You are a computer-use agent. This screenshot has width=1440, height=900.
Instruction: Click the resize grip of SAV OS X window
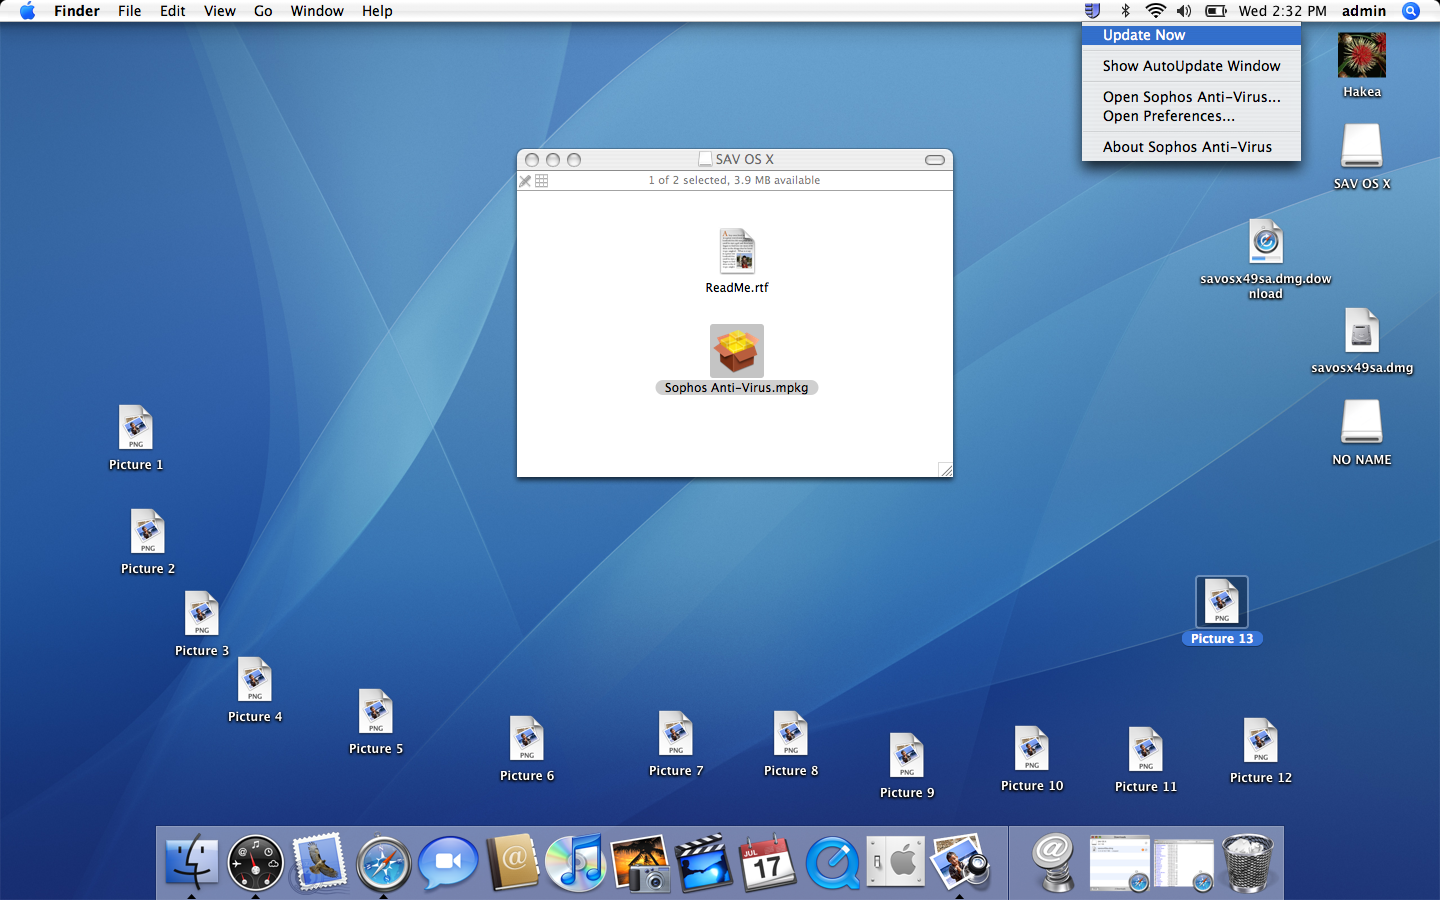[945, 469]
